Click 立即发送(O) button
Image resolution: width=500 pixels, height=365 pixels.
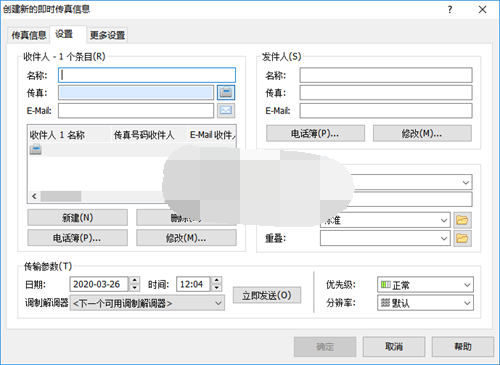[267, 295]
